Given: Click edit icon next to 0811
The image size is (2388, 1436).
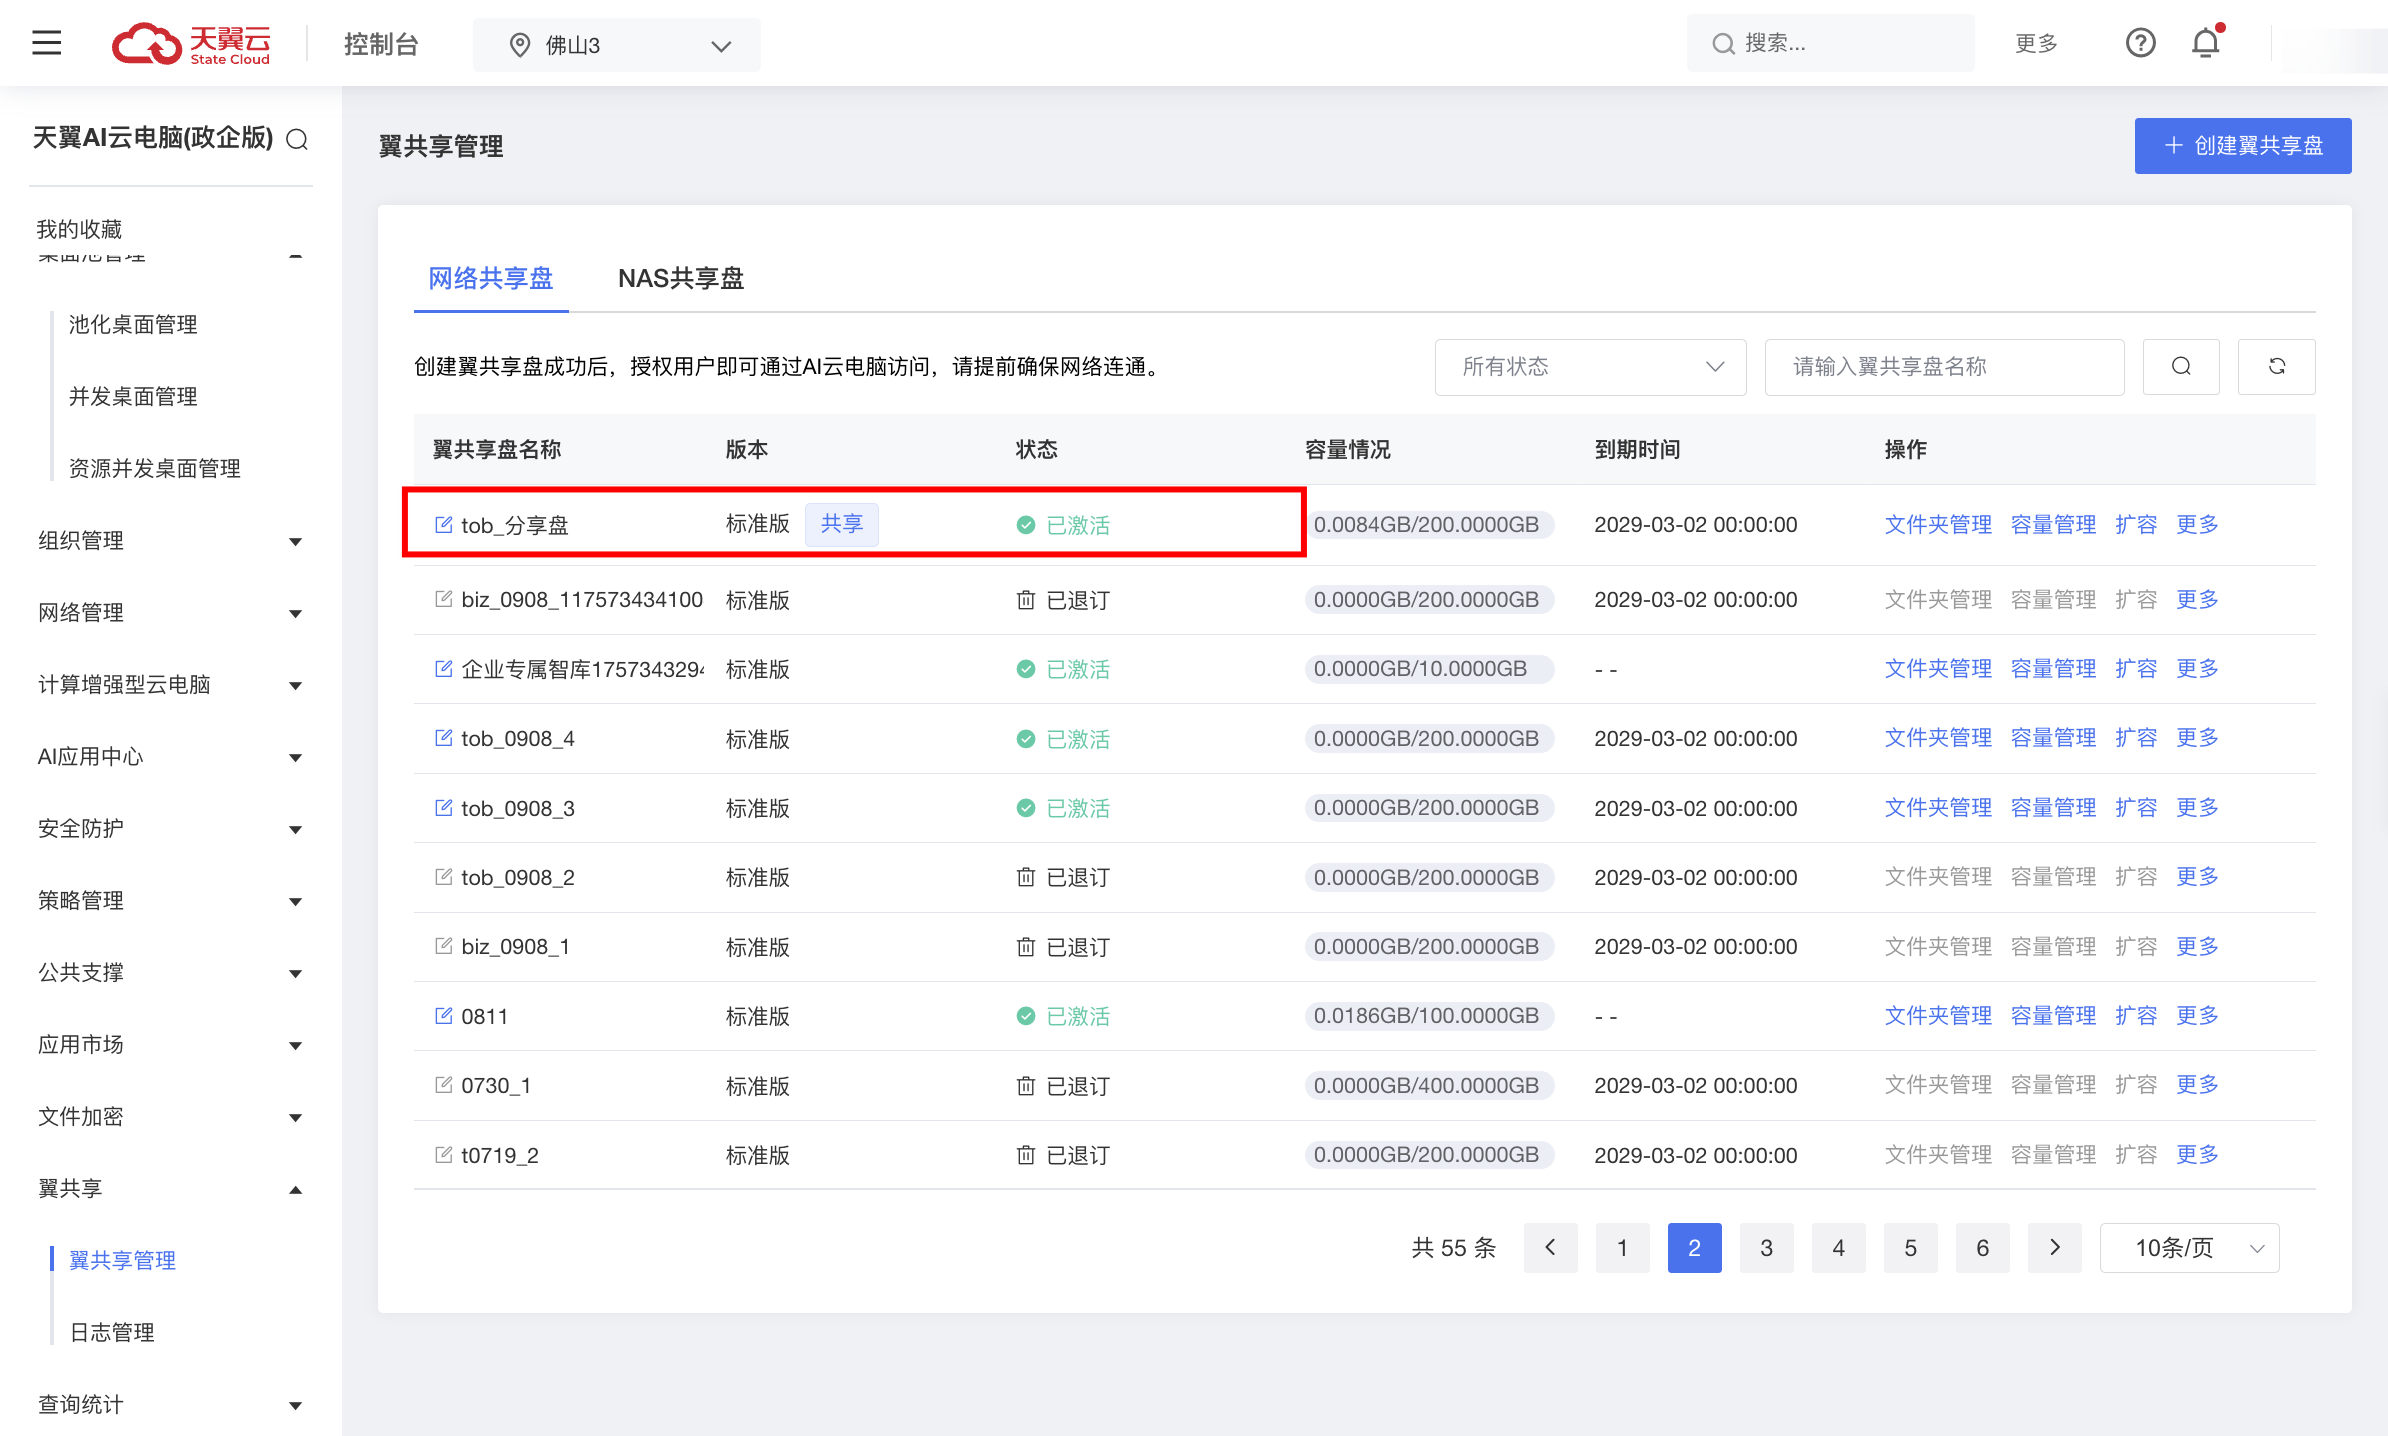Looking at the screenshot, I should point(444,1016).
